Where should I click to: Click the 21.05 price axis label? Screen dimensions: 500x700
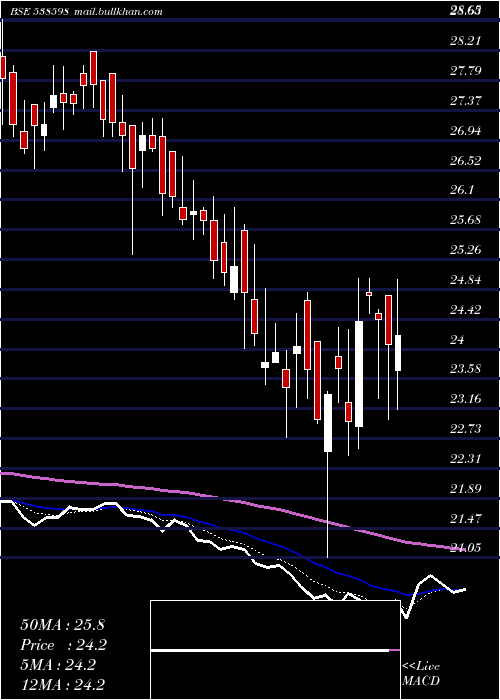[x=465, y=548]
